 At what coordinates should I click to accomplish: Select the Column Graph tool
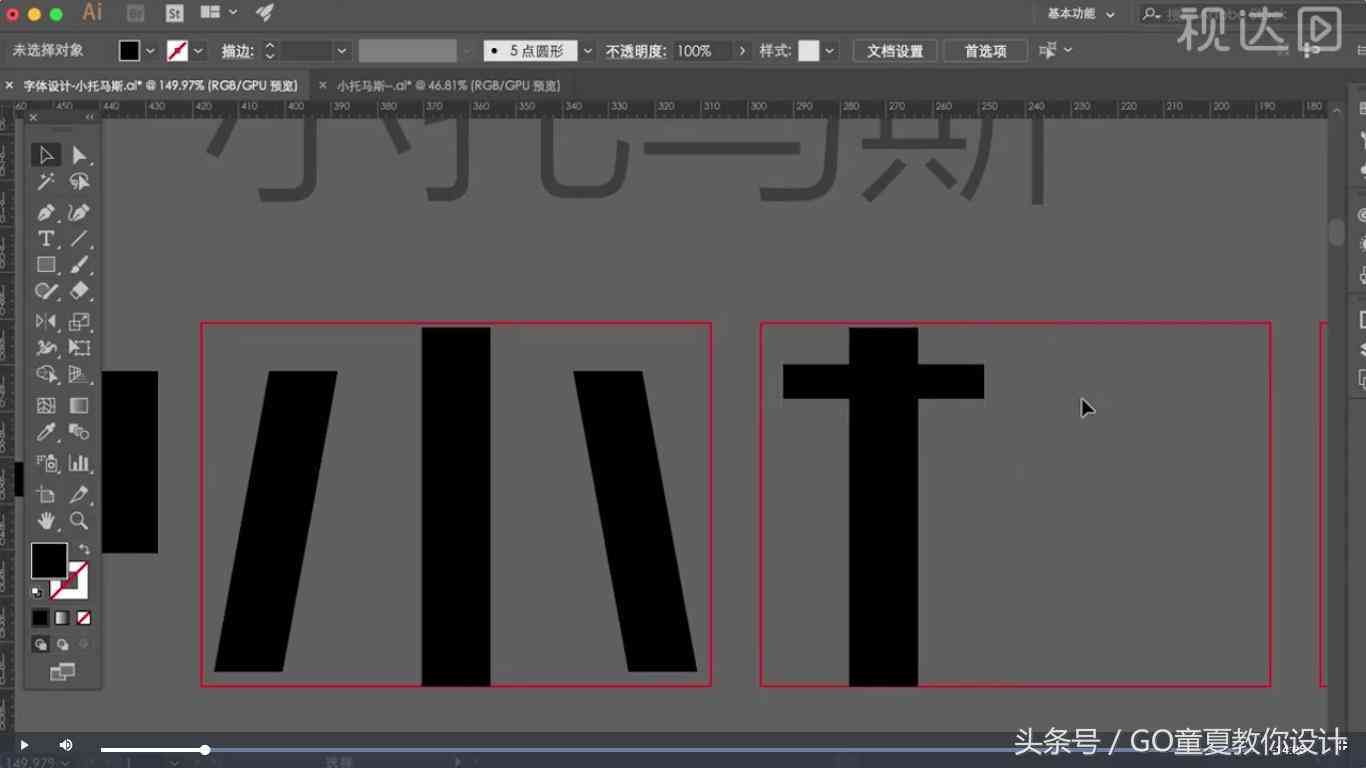pyautogui.click(x=79, y=463)
